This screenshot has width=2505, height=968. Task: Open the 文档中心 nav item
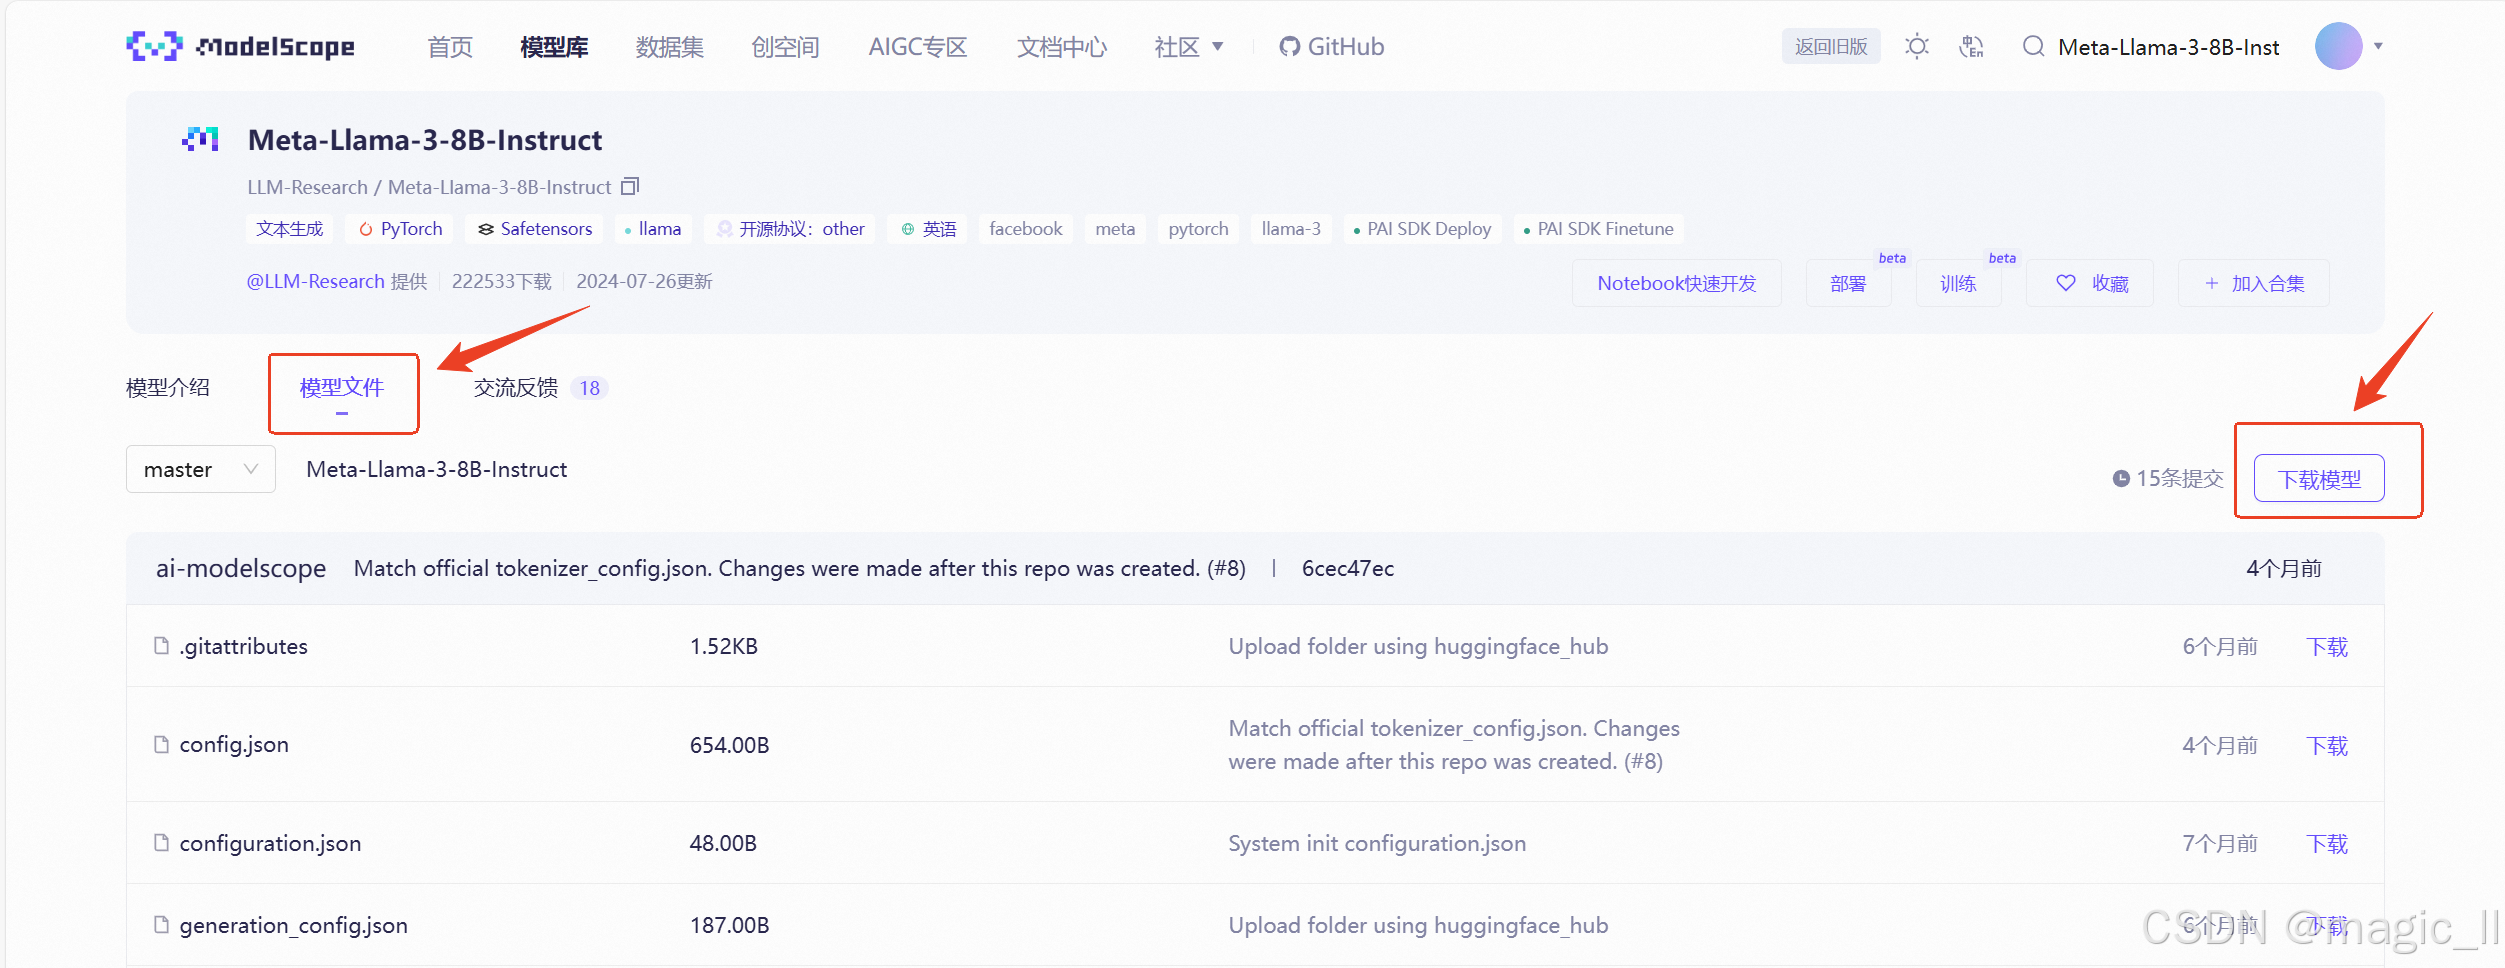[1062, 47]
